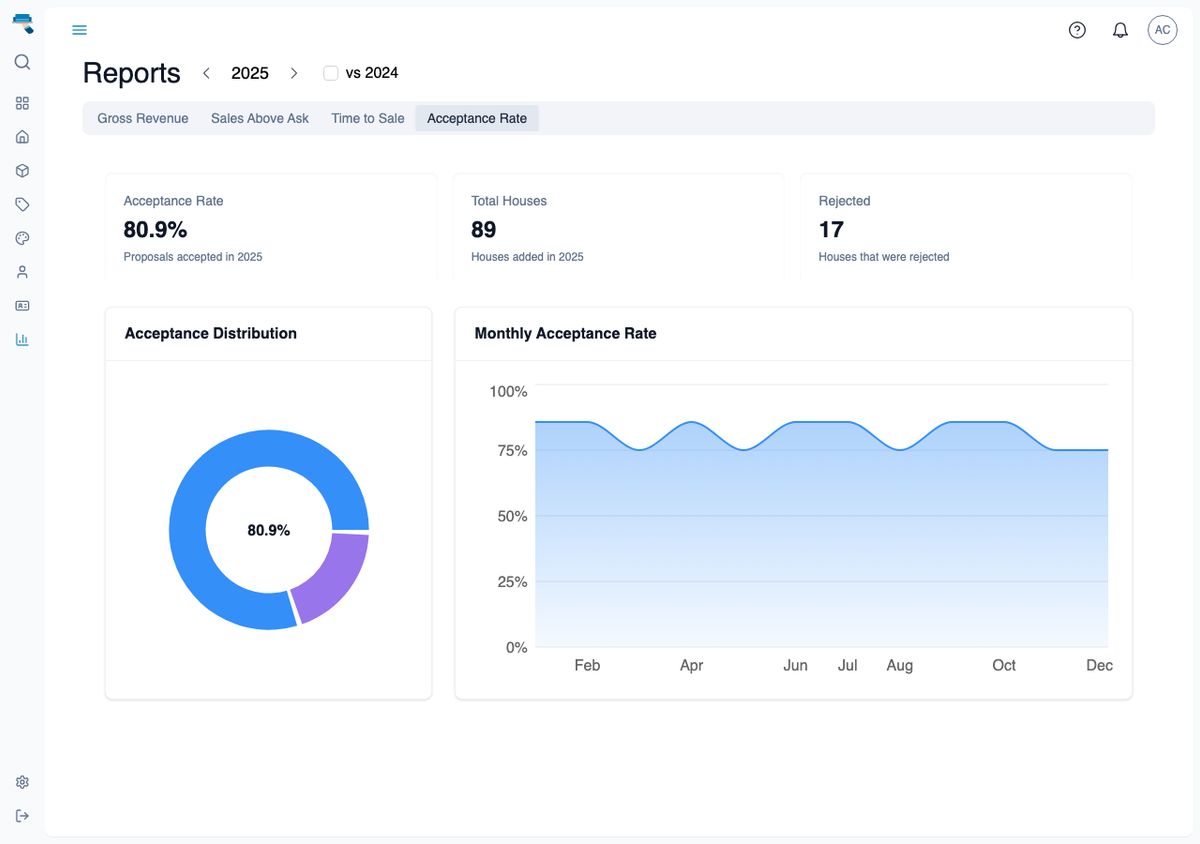The image size is (1200, 844).
Task: Click the Rejected value 17
Action: [x=831, y=230]
